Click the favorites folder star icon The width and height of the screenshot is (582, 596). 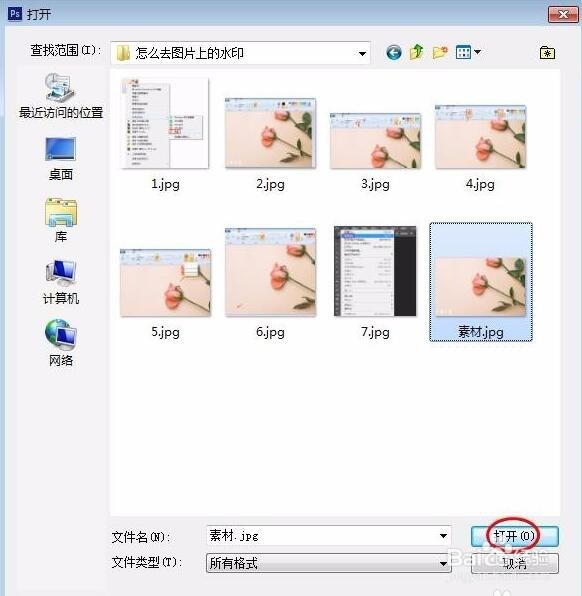(x=547, y=52)
